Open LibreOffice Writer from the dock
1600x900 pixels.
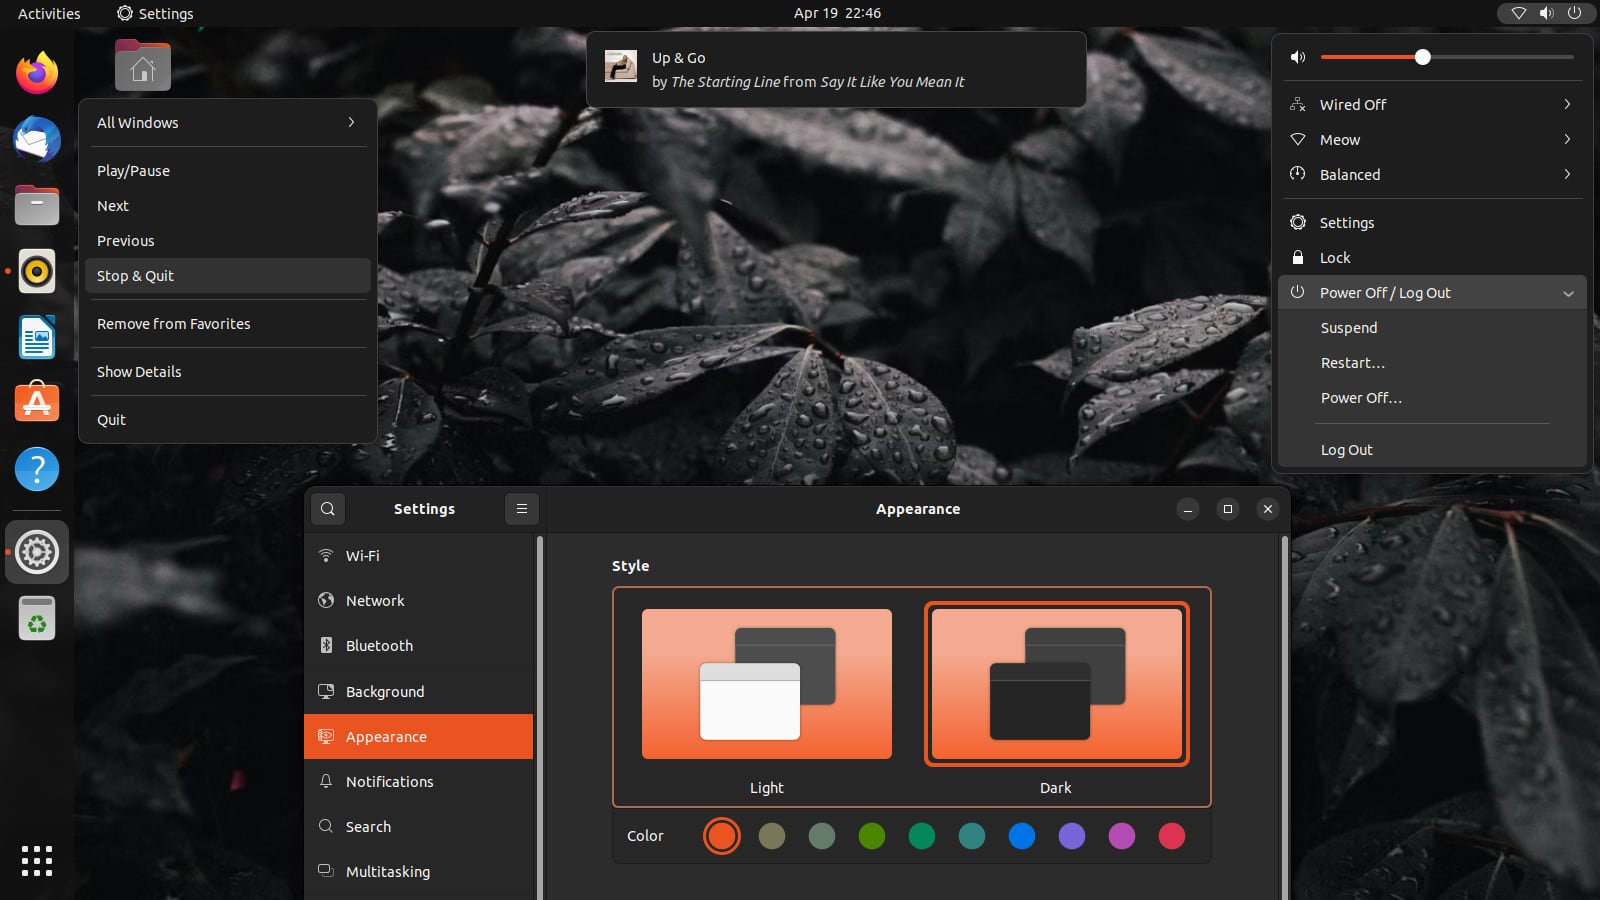(36, 337)
